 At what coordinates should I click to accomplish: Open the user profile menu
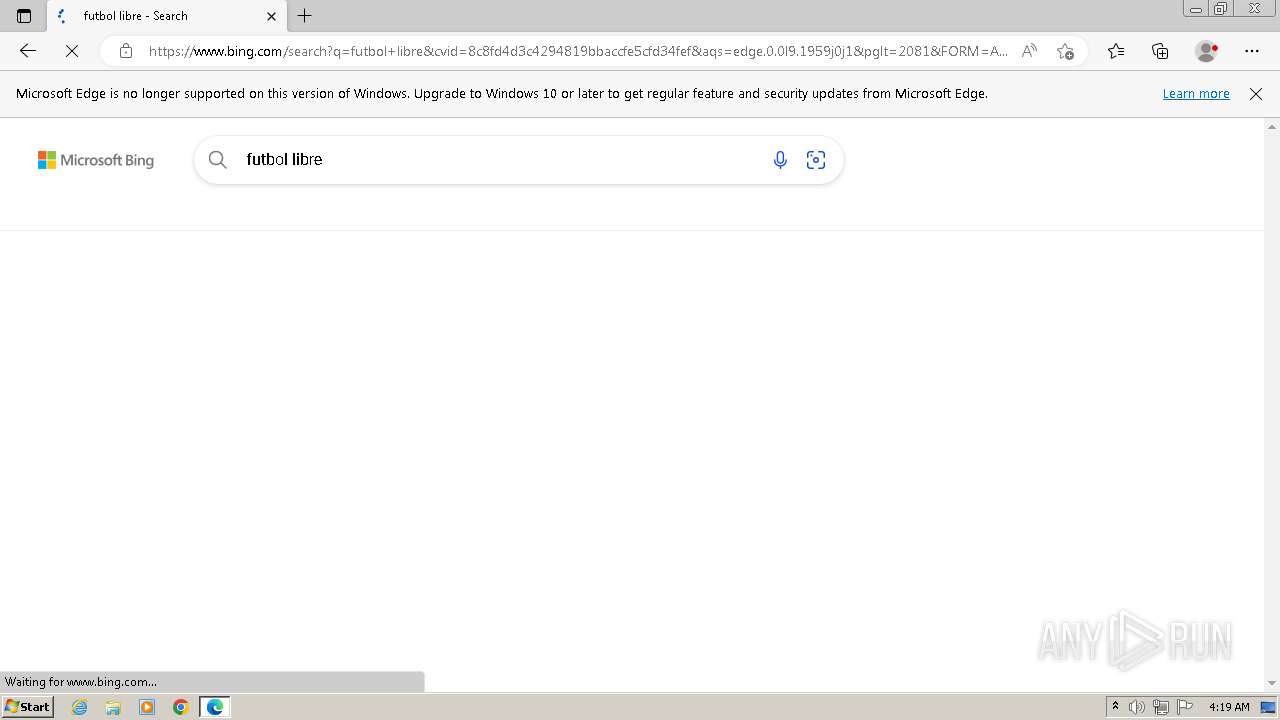(1207, 51)
